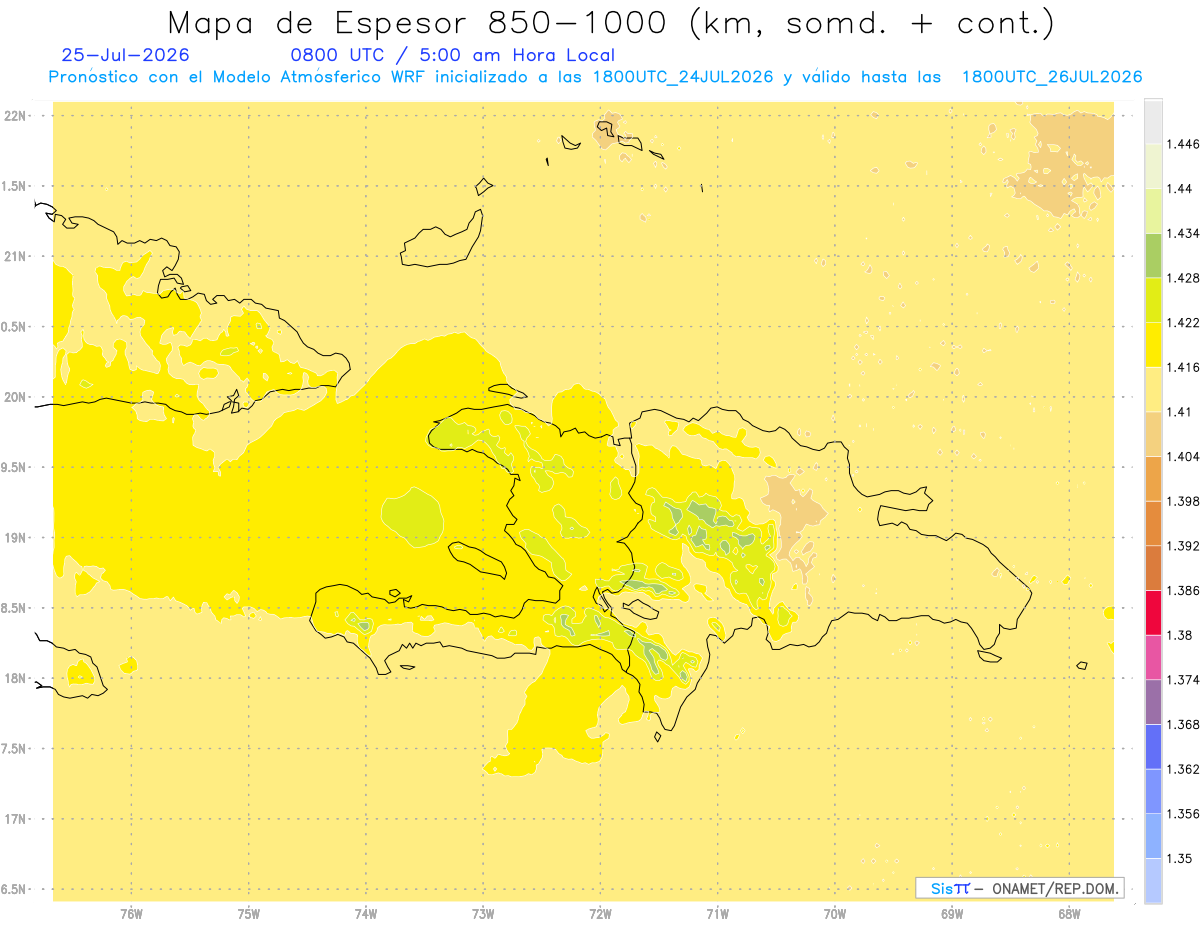1200x927 pixels.
Task: Select the 17N latitude label
Action: pos(16,819)
